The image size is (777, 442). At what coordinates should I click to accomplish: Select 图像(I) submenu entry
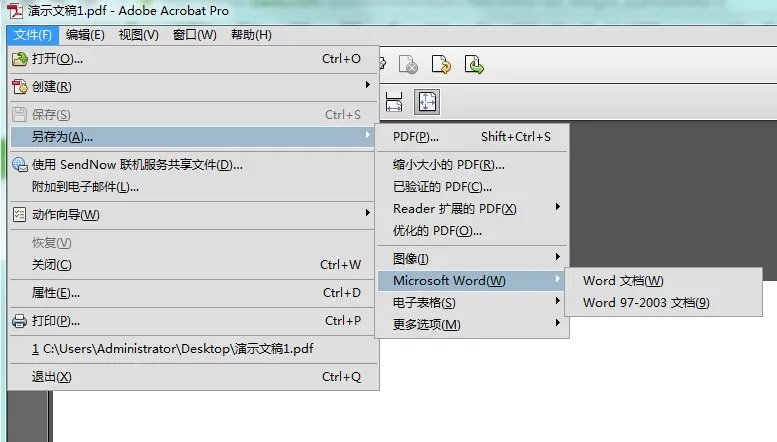coord(472,259)
